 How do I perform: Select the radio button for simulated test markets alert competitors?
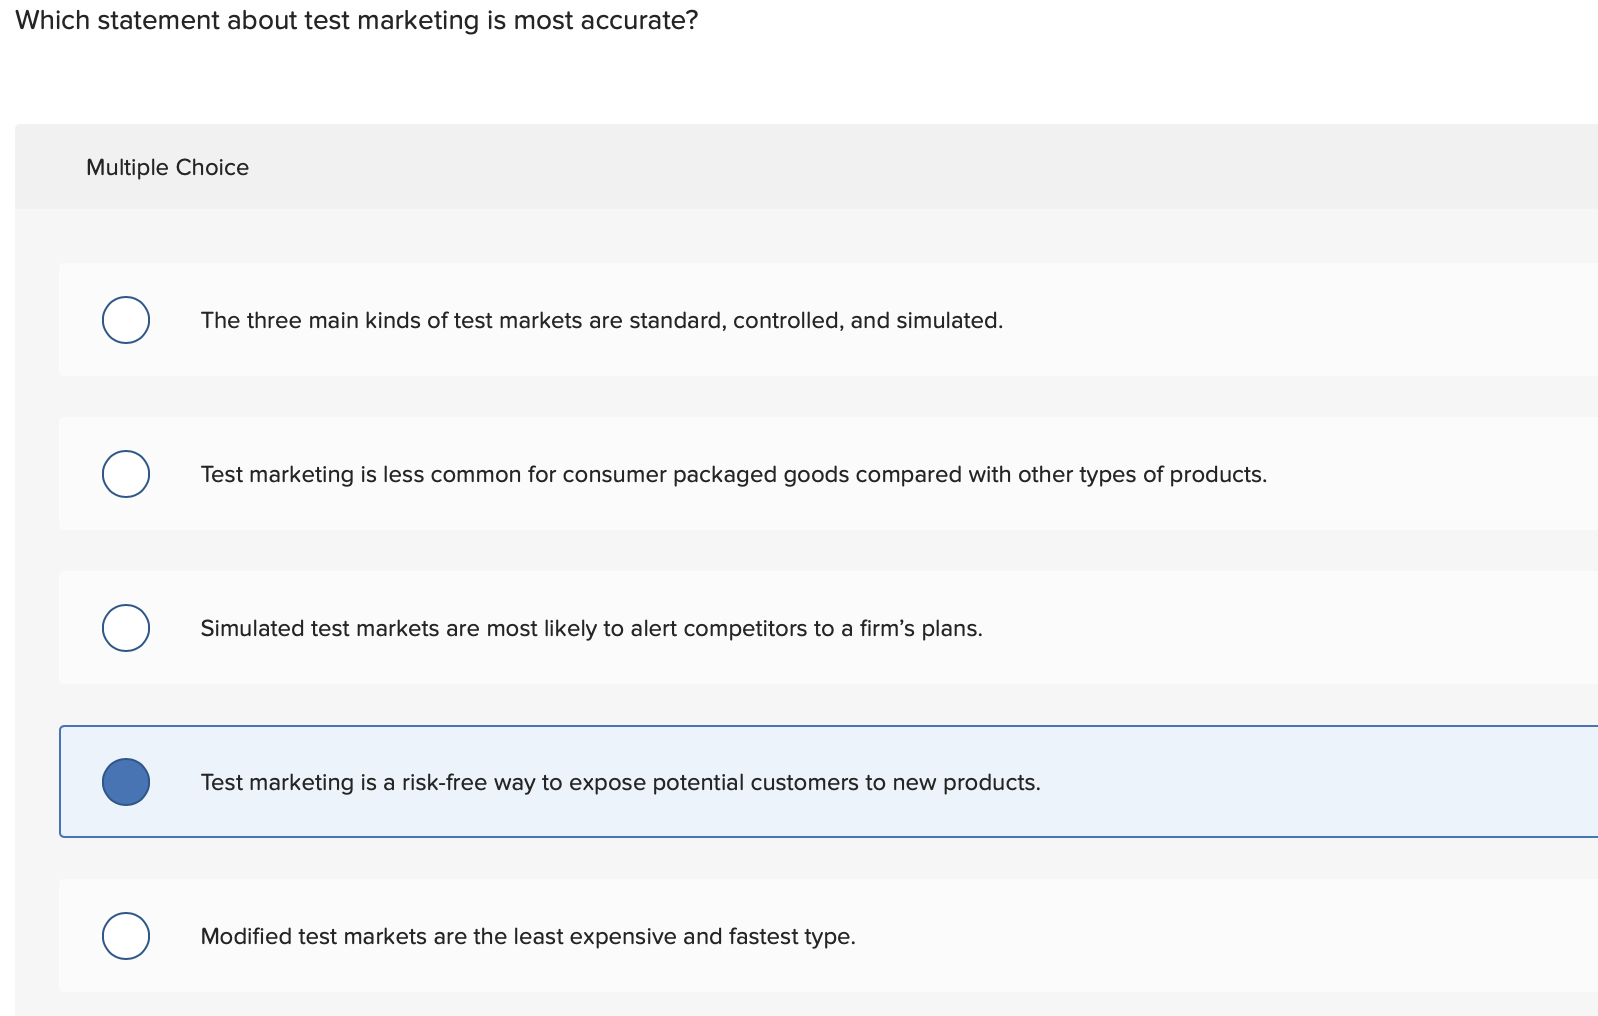pyautogui.click(x=126, y=628)
